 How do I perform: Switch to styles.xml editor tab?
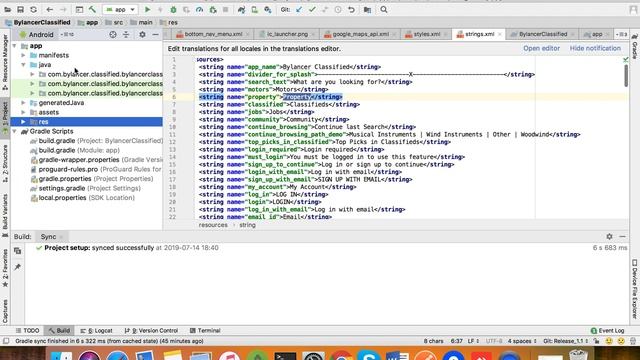tap(426, 34)
